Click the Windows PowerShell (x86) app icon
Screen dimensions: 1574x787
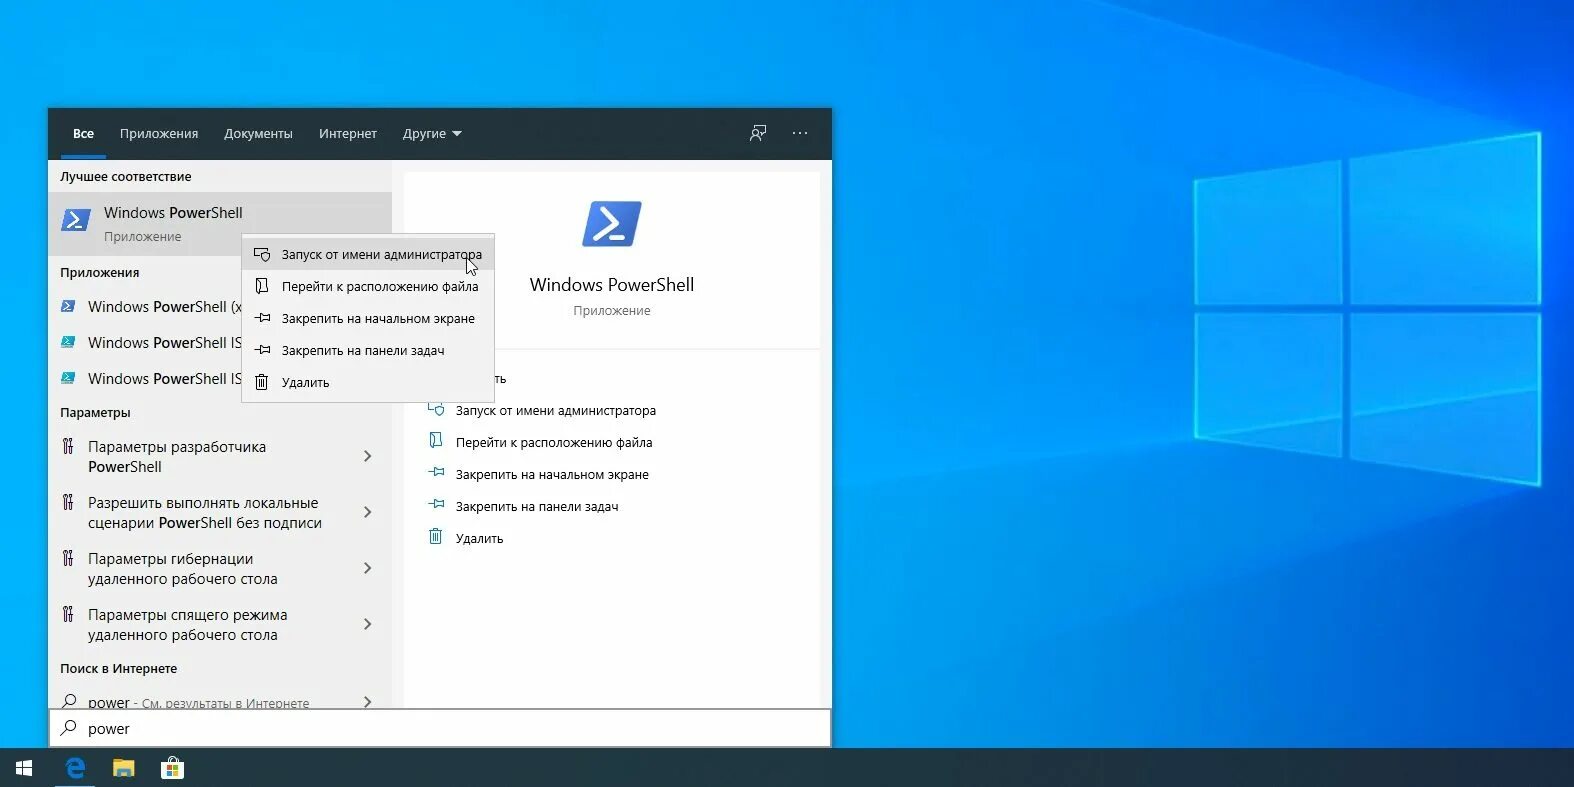tap(68, 307)
